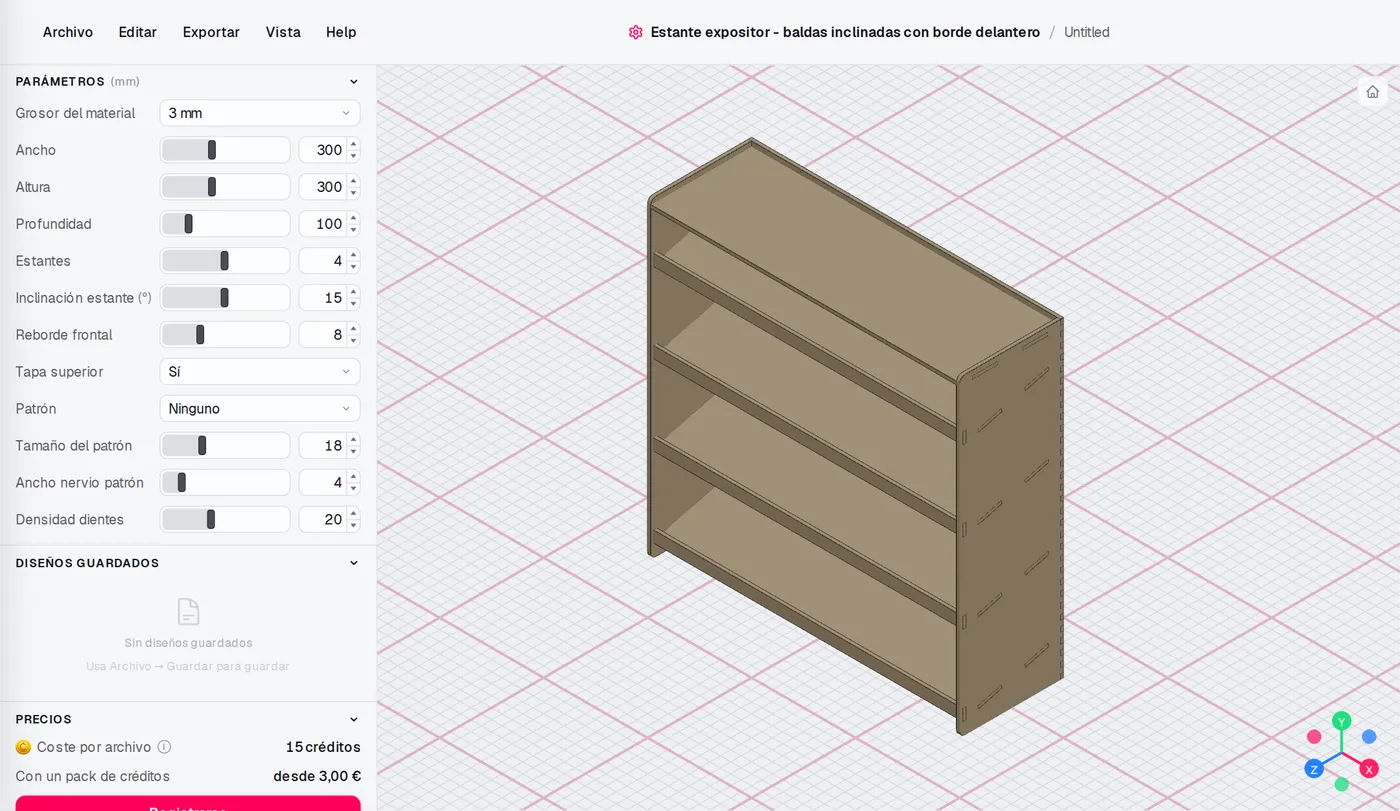Click the Inclinación estante slider handle
1400x811 pixels.
[x=224, y=298]
